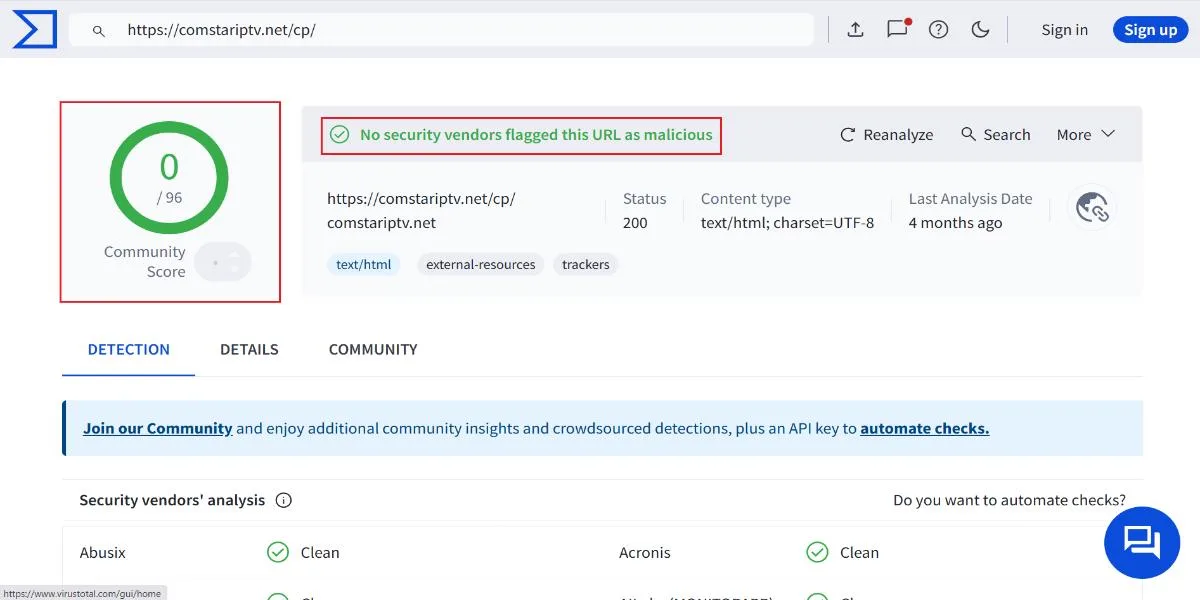Toggle dark mode moon icon
Screen dimensions: 1200x600
980,30
